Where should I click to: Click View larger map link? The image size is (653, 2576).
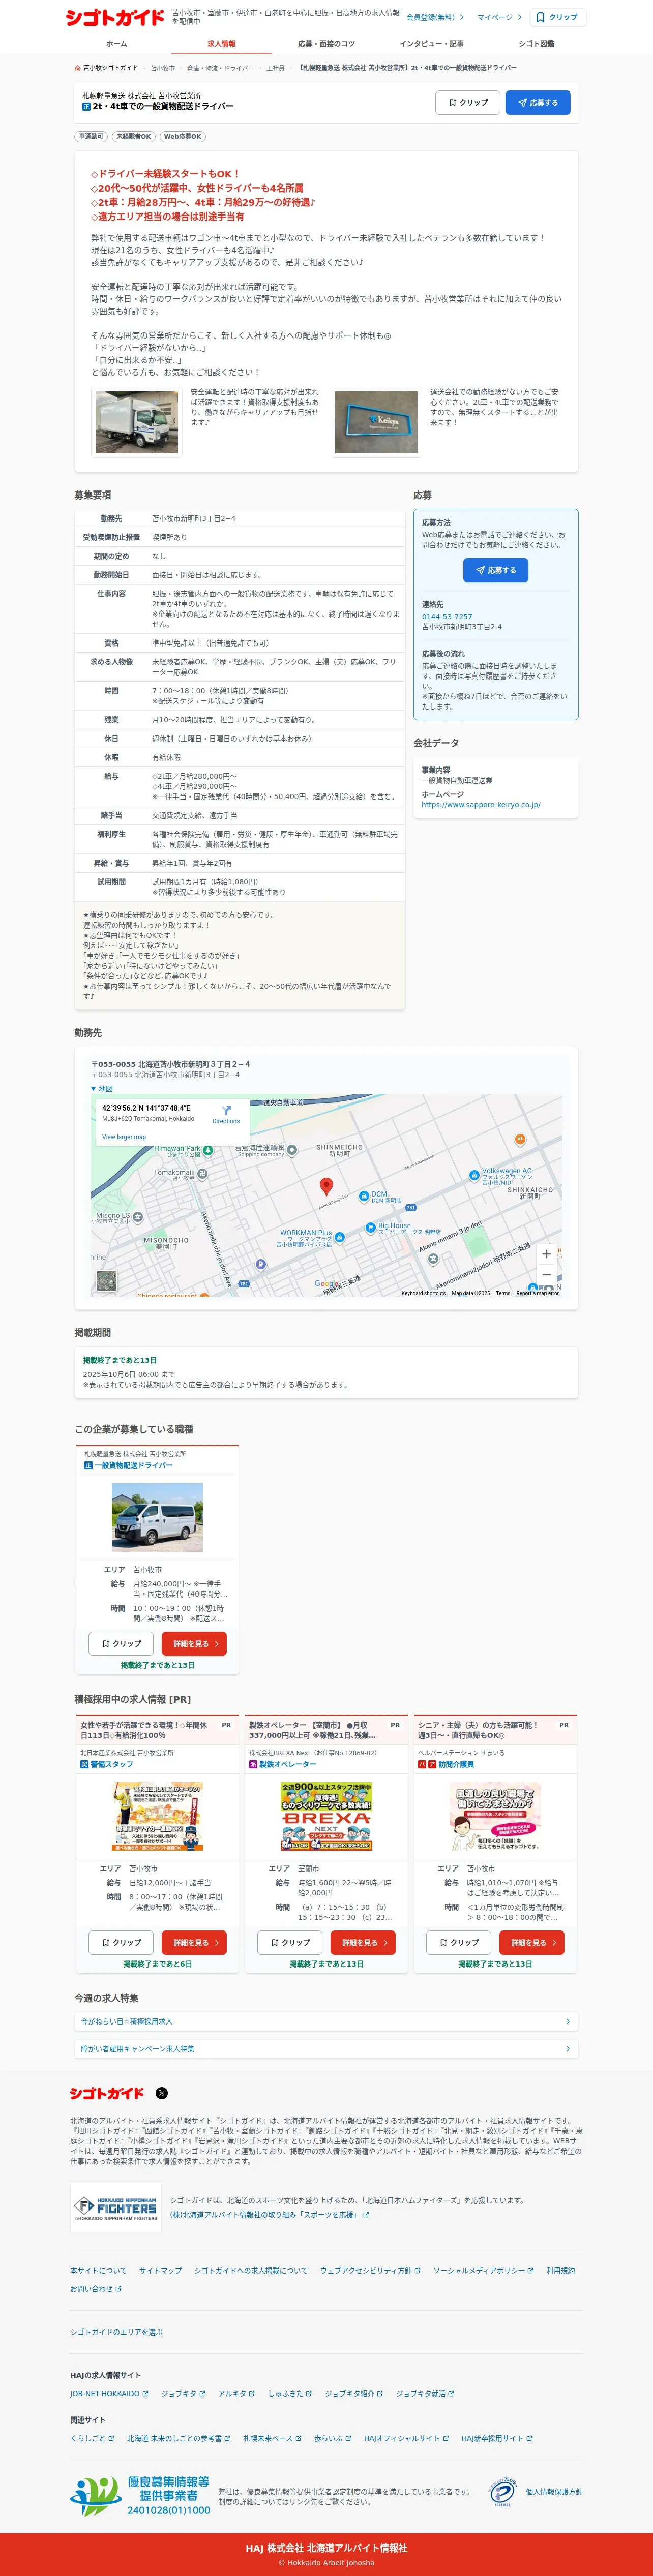click(124, 1137)
